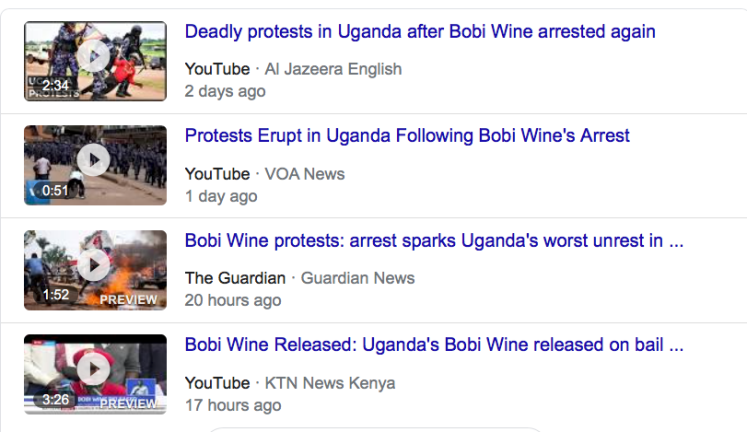Click the '17 hours ago' timestamp

pos(233,405)
